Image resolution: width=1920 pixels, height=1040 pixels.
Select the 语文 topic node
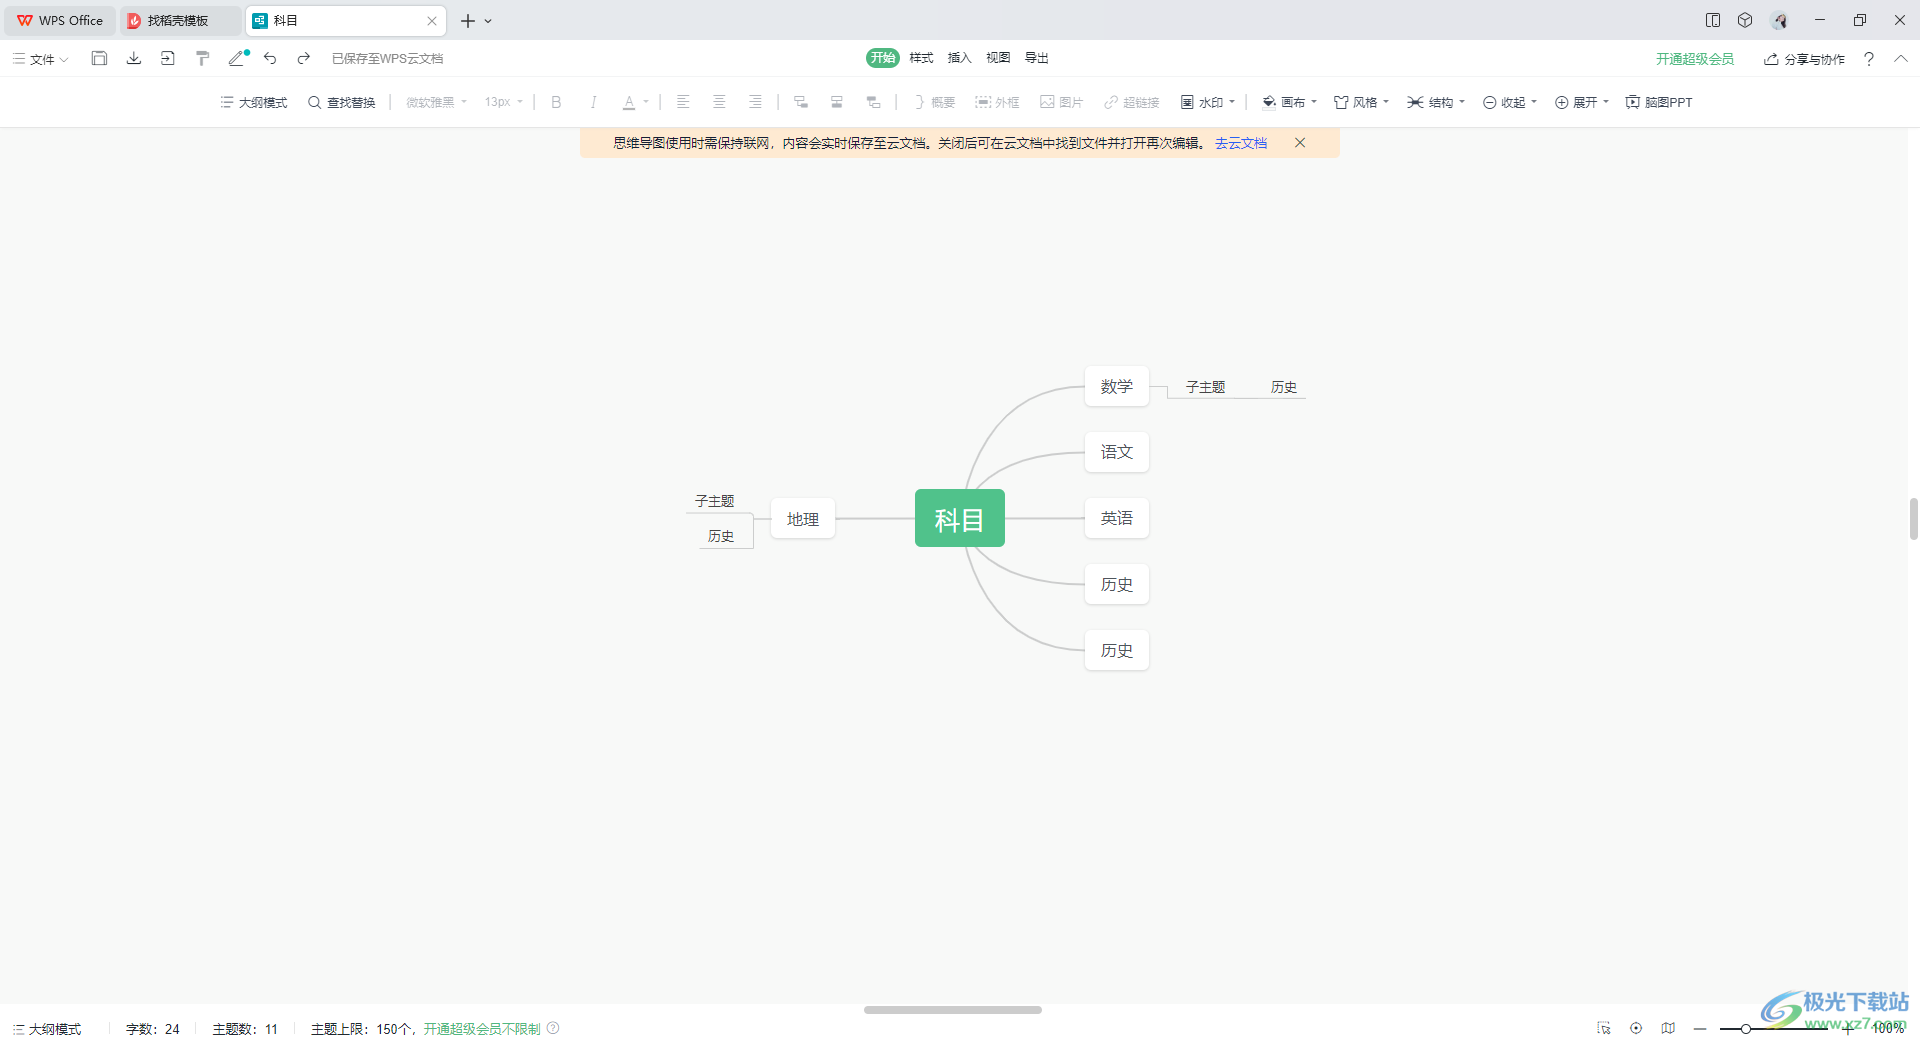[1117, 452]
